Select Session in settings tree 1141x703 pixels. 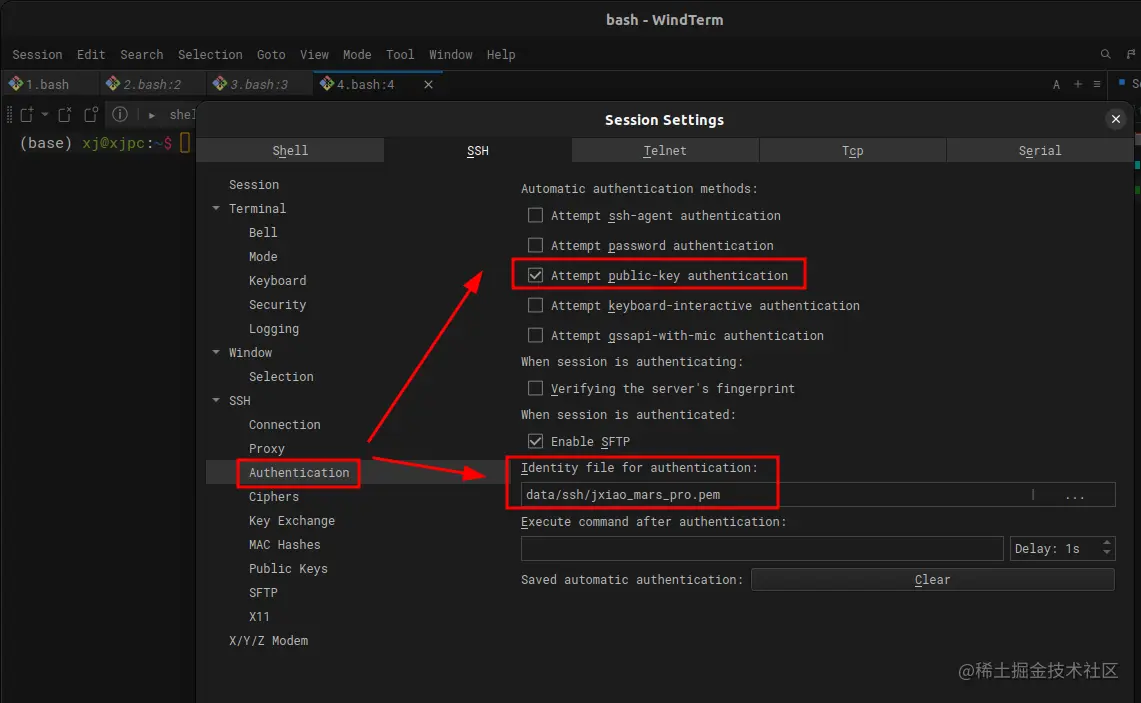click(x=254, y=185)
